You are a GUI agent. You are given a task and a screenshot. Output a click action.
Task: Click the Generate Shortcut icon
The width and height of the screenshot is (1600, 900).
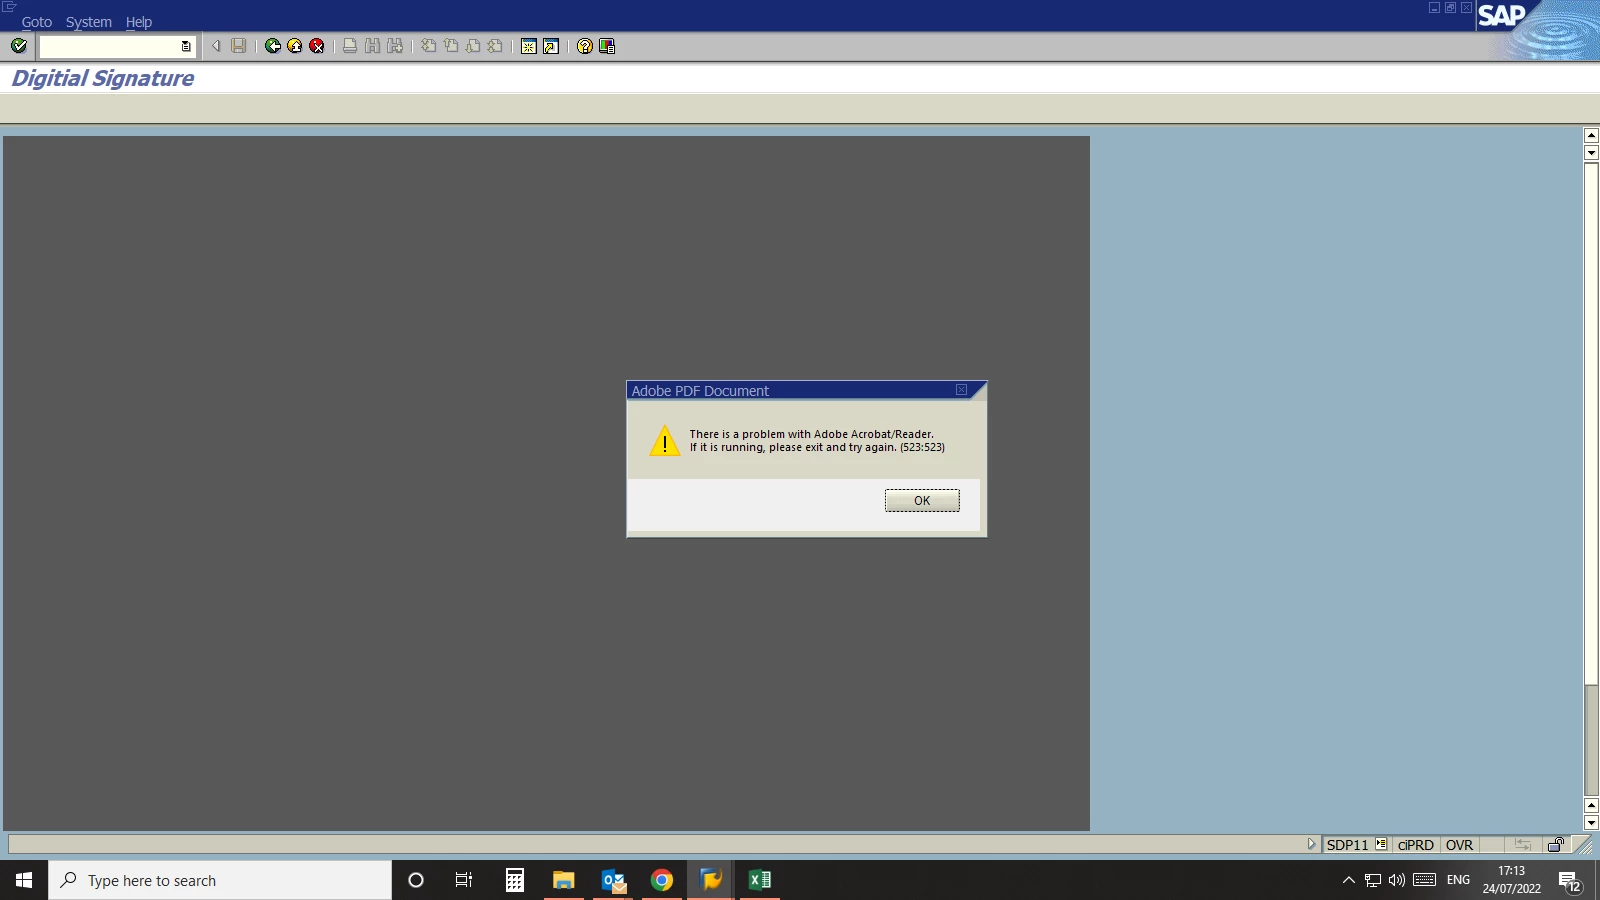click(550, 46)
